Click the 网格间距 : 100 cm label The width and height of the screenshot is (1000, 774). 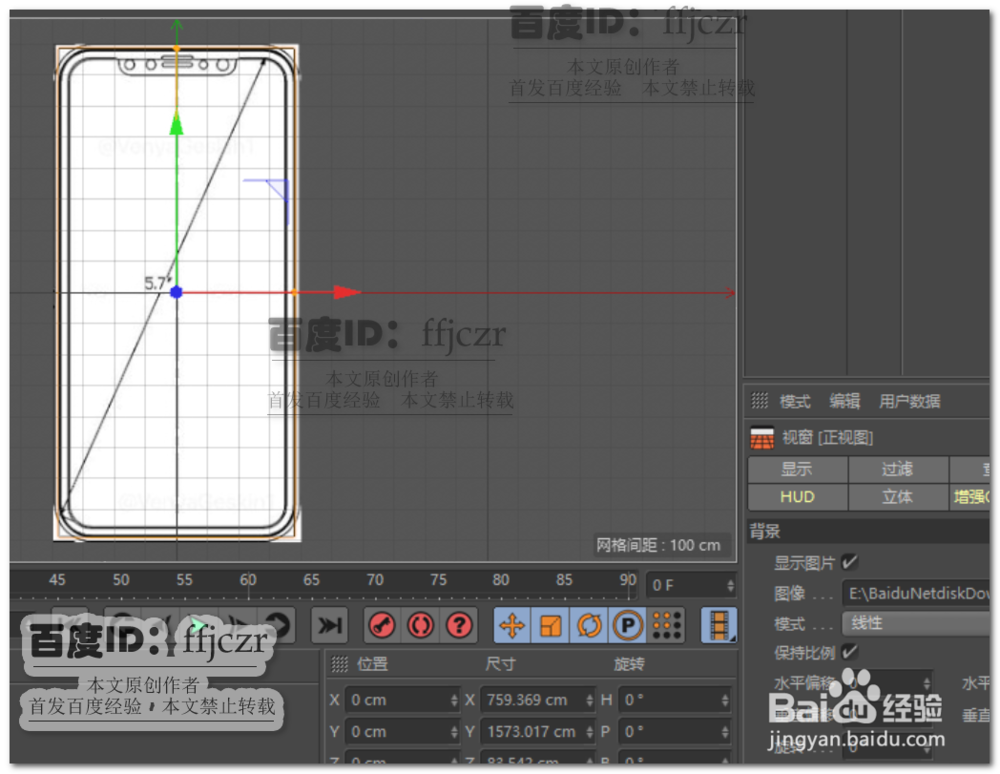point(658,545)
